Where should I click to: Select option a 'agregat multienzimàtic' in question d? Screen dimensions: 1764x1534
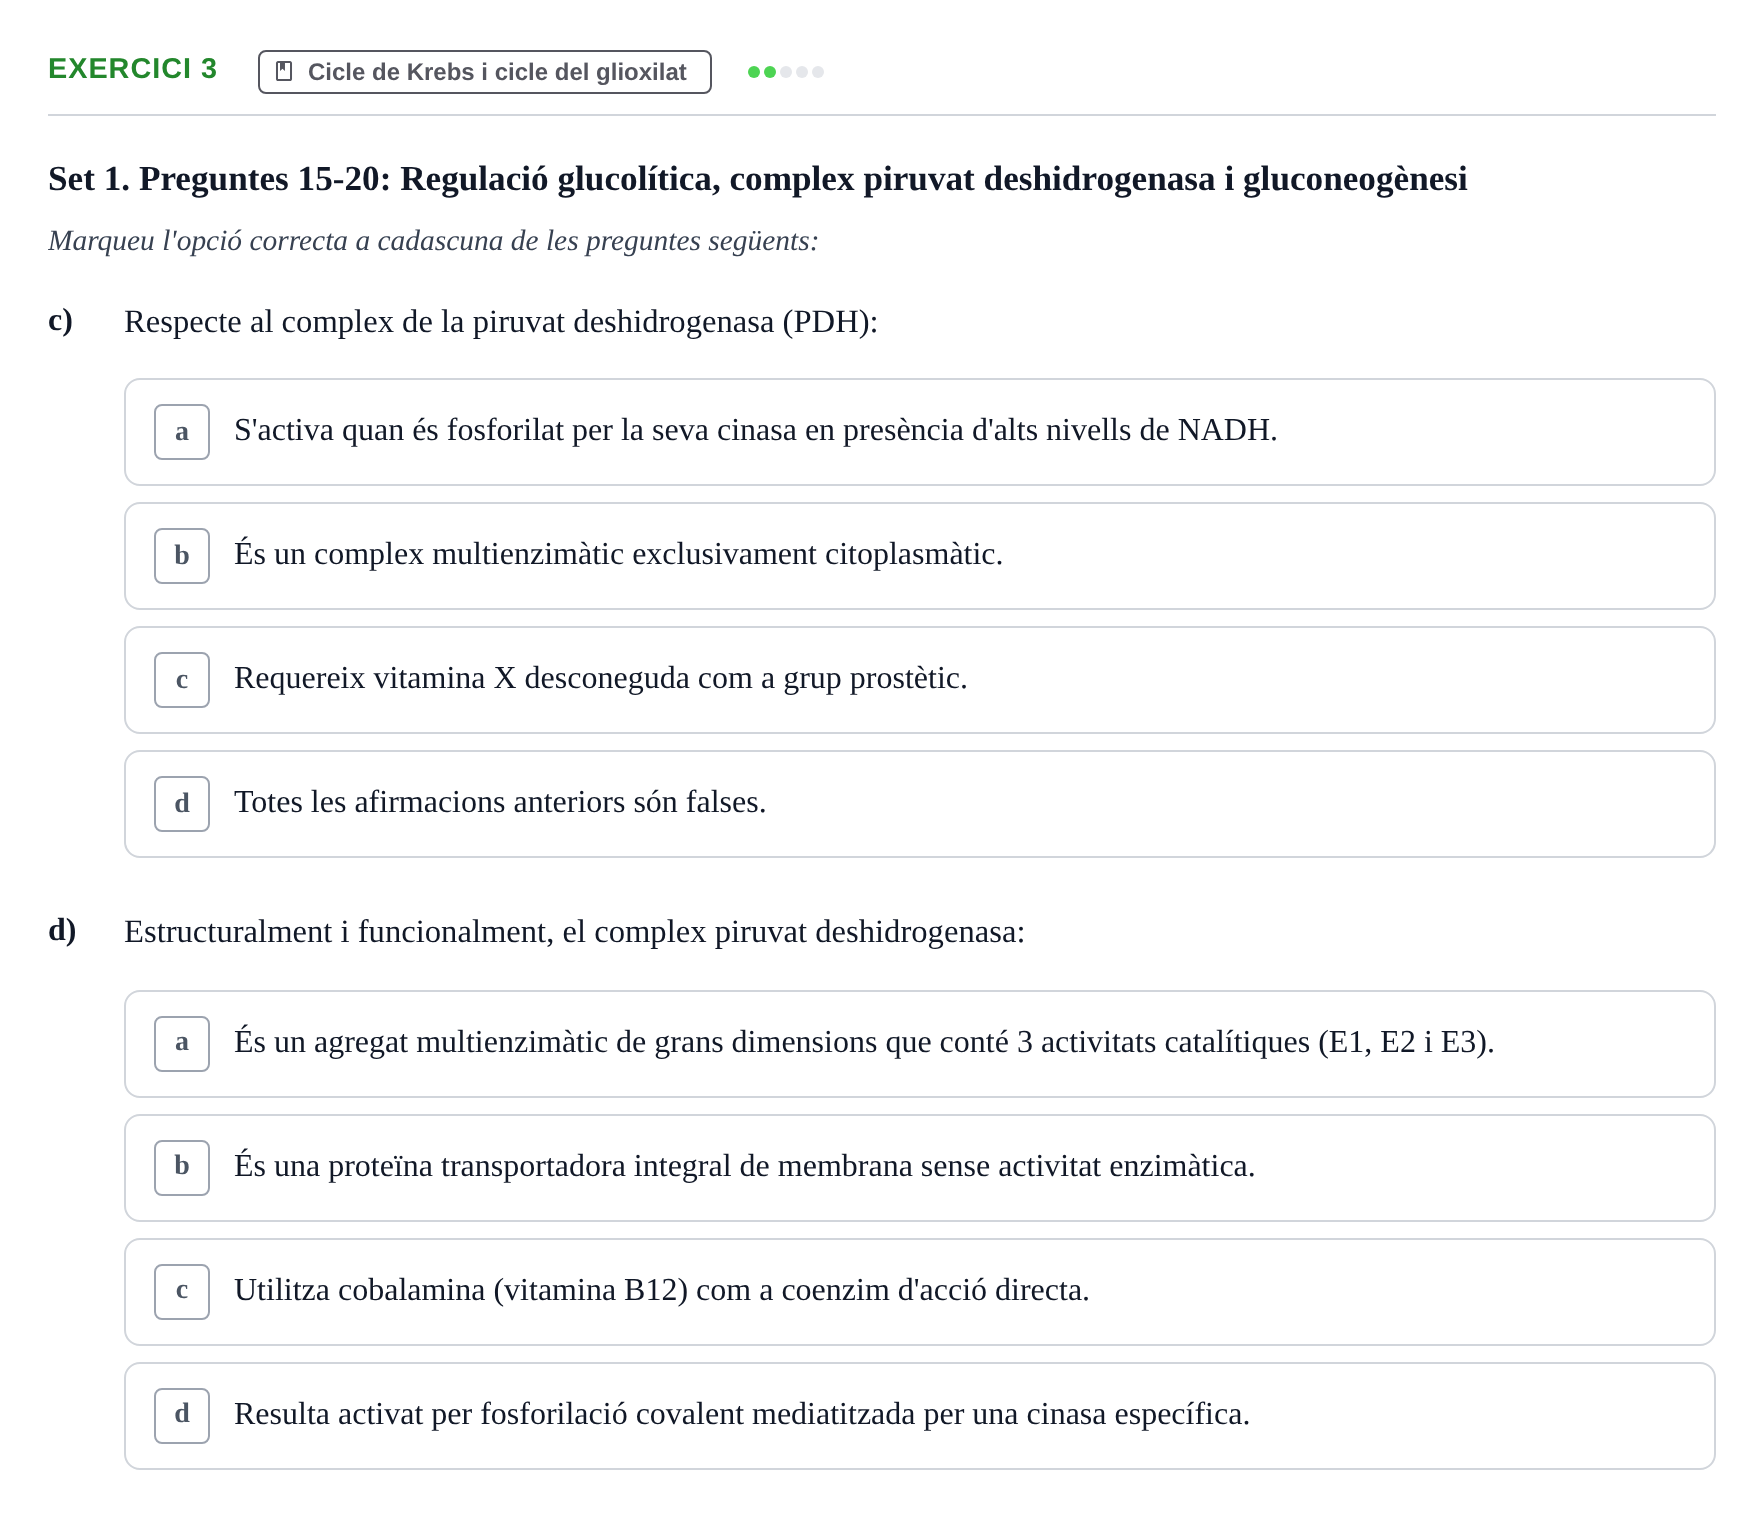coord(920,1044)
